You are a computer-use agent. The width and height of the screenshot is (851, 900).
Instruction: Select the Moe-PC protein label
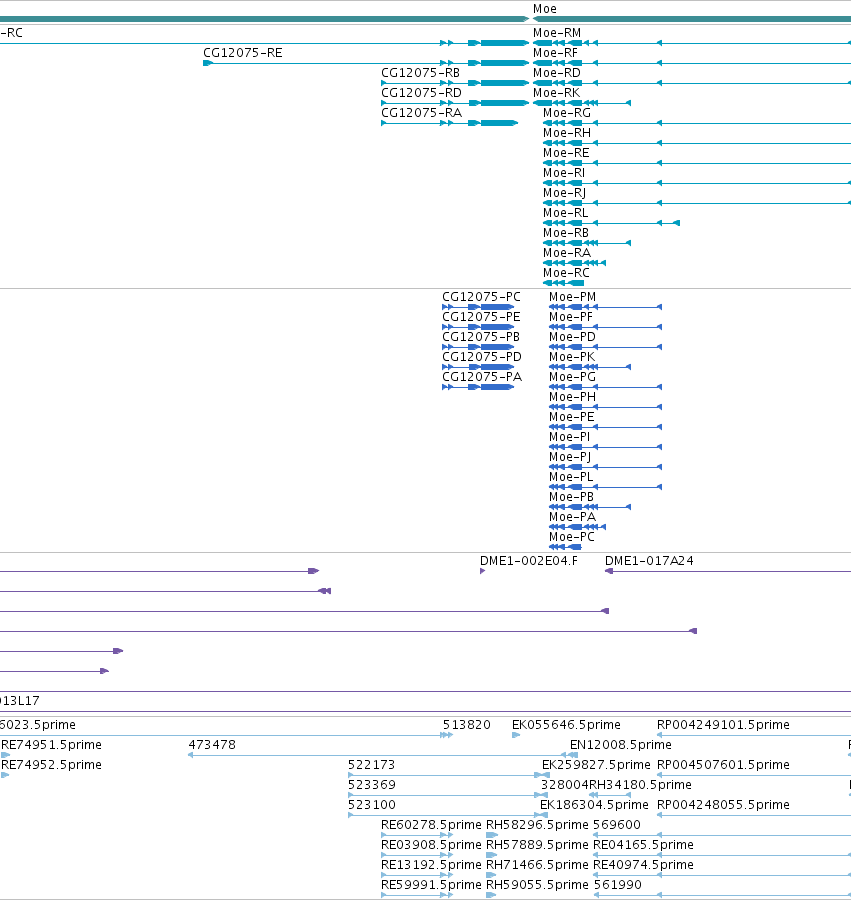point(572,538)
